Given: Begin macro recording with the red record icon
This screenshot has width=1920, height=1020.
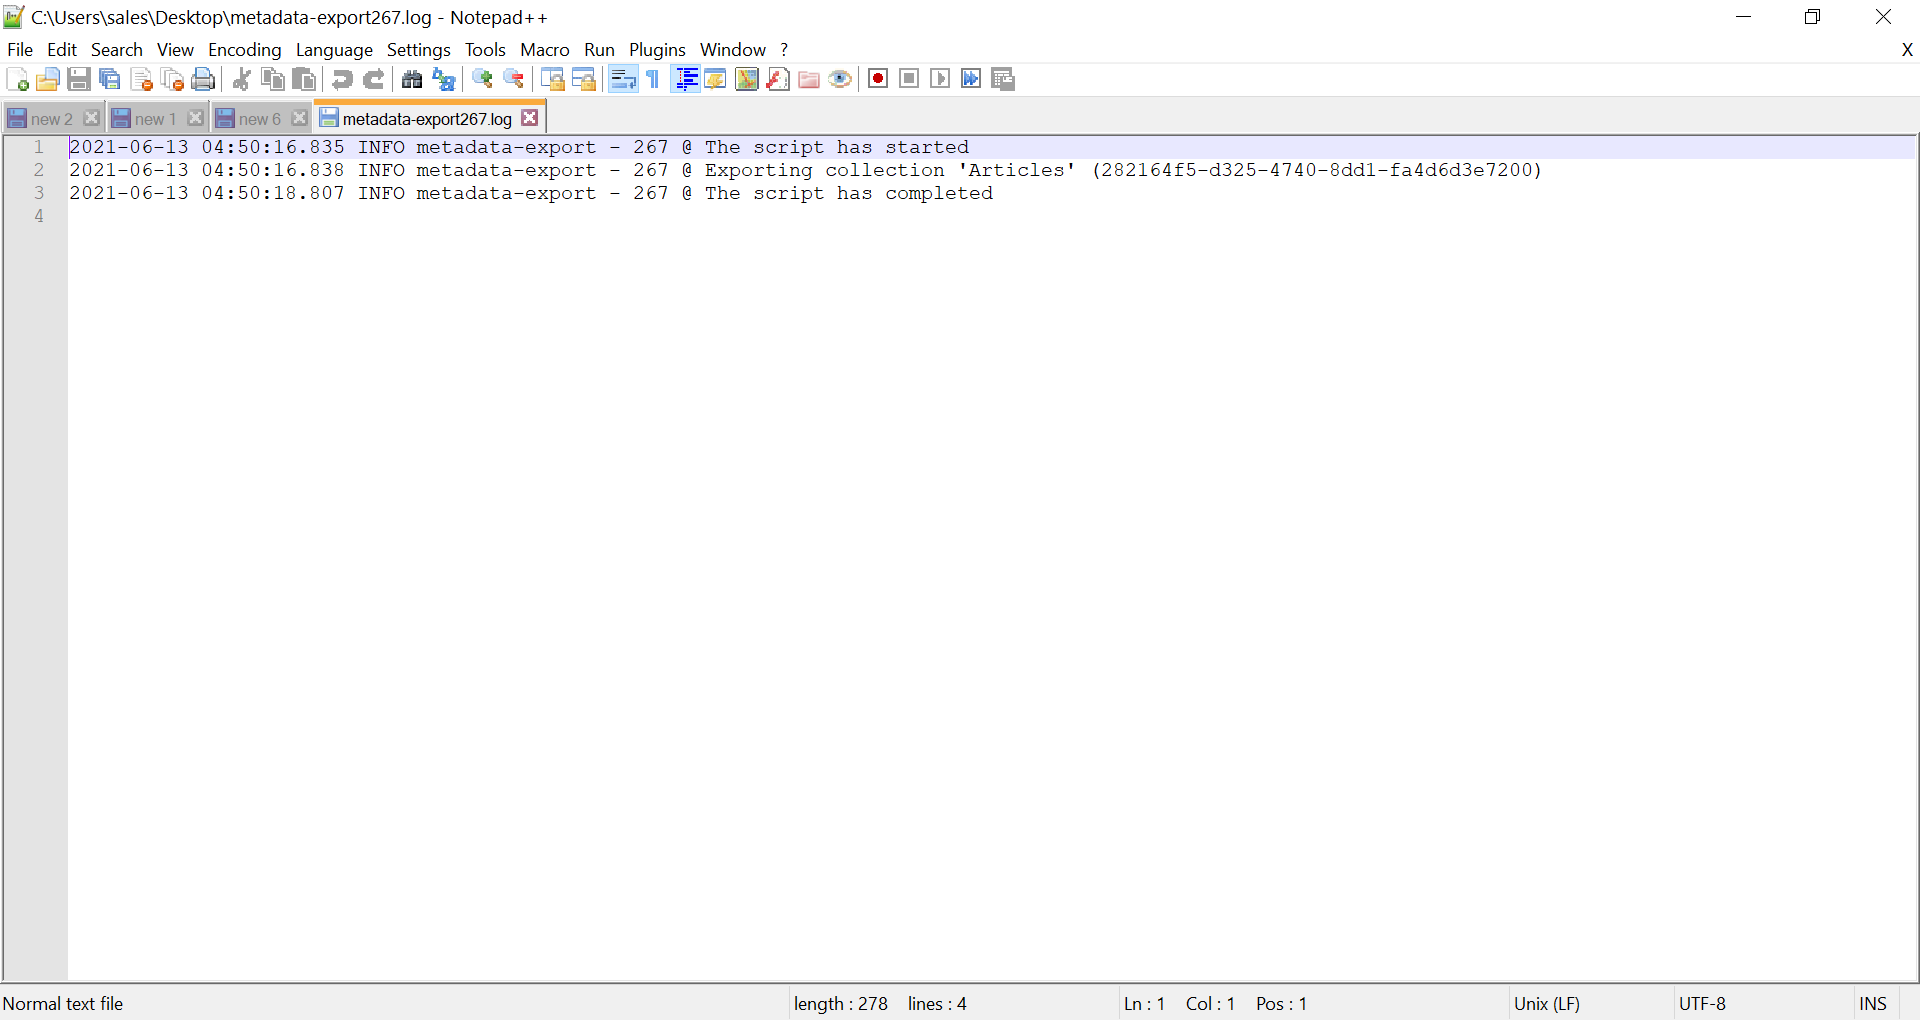Looking at the screenshot, I should click(x=878, y=78).
